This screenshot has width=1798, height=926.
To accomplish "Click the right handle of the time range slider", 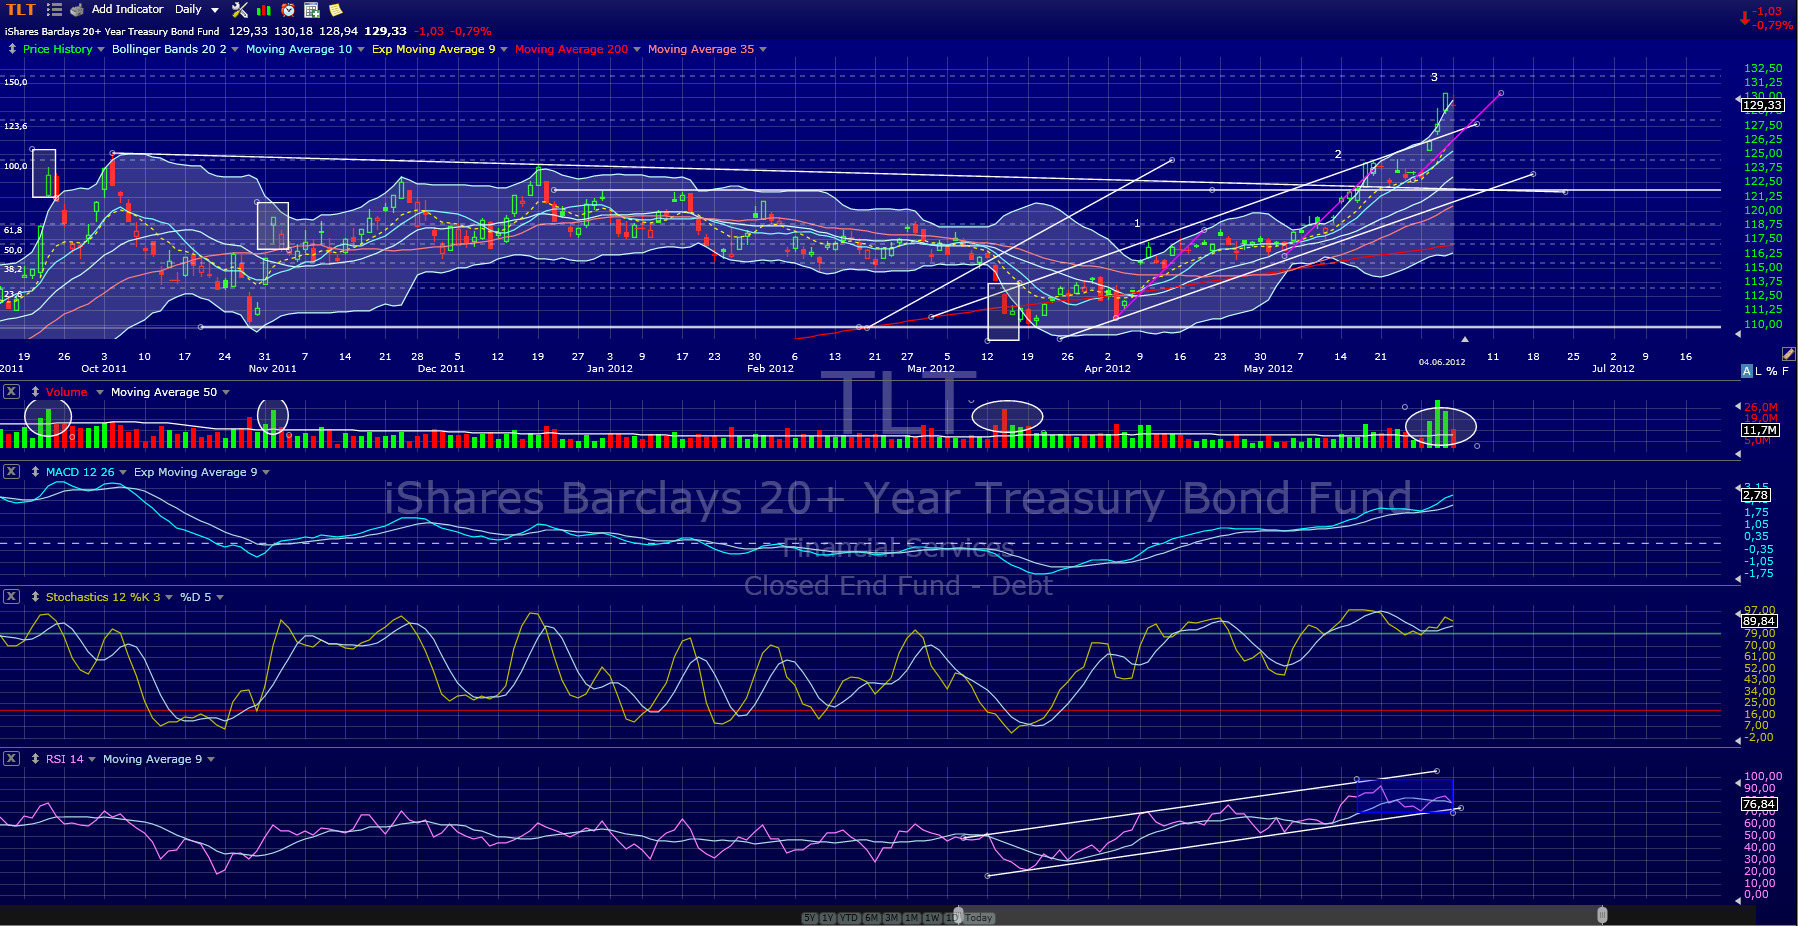I will tap(1602, 915).
